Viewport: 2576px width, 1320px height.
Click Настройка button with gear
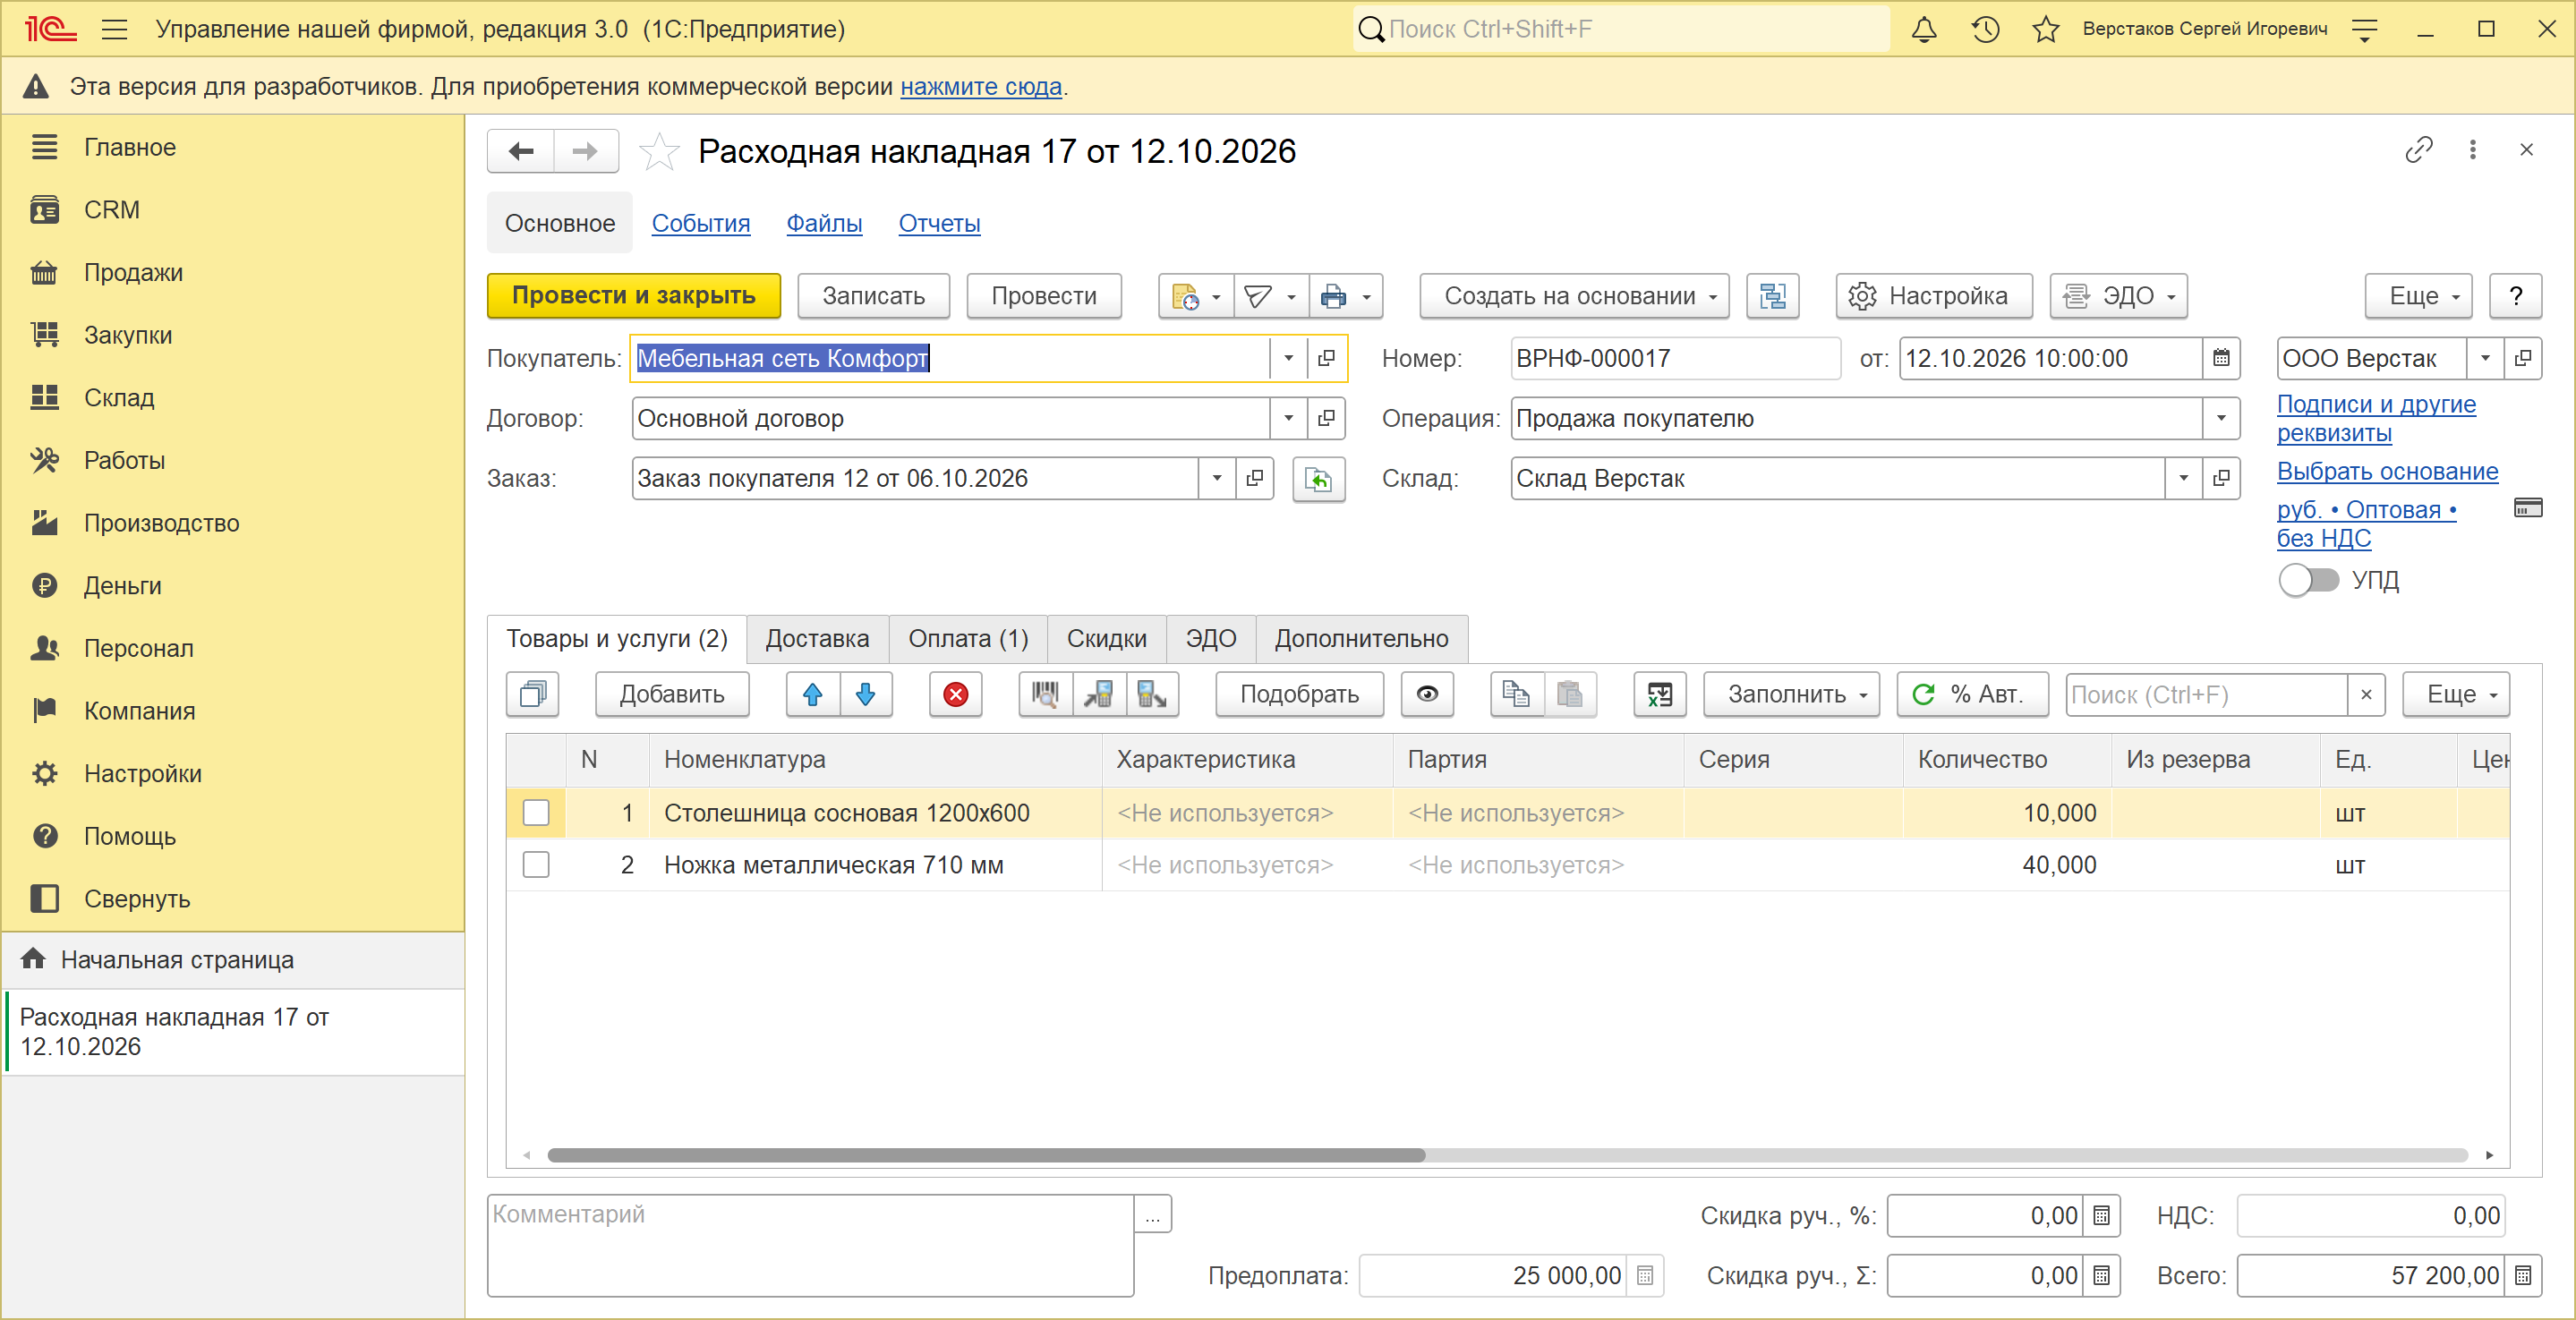(x=1934, y=296)
